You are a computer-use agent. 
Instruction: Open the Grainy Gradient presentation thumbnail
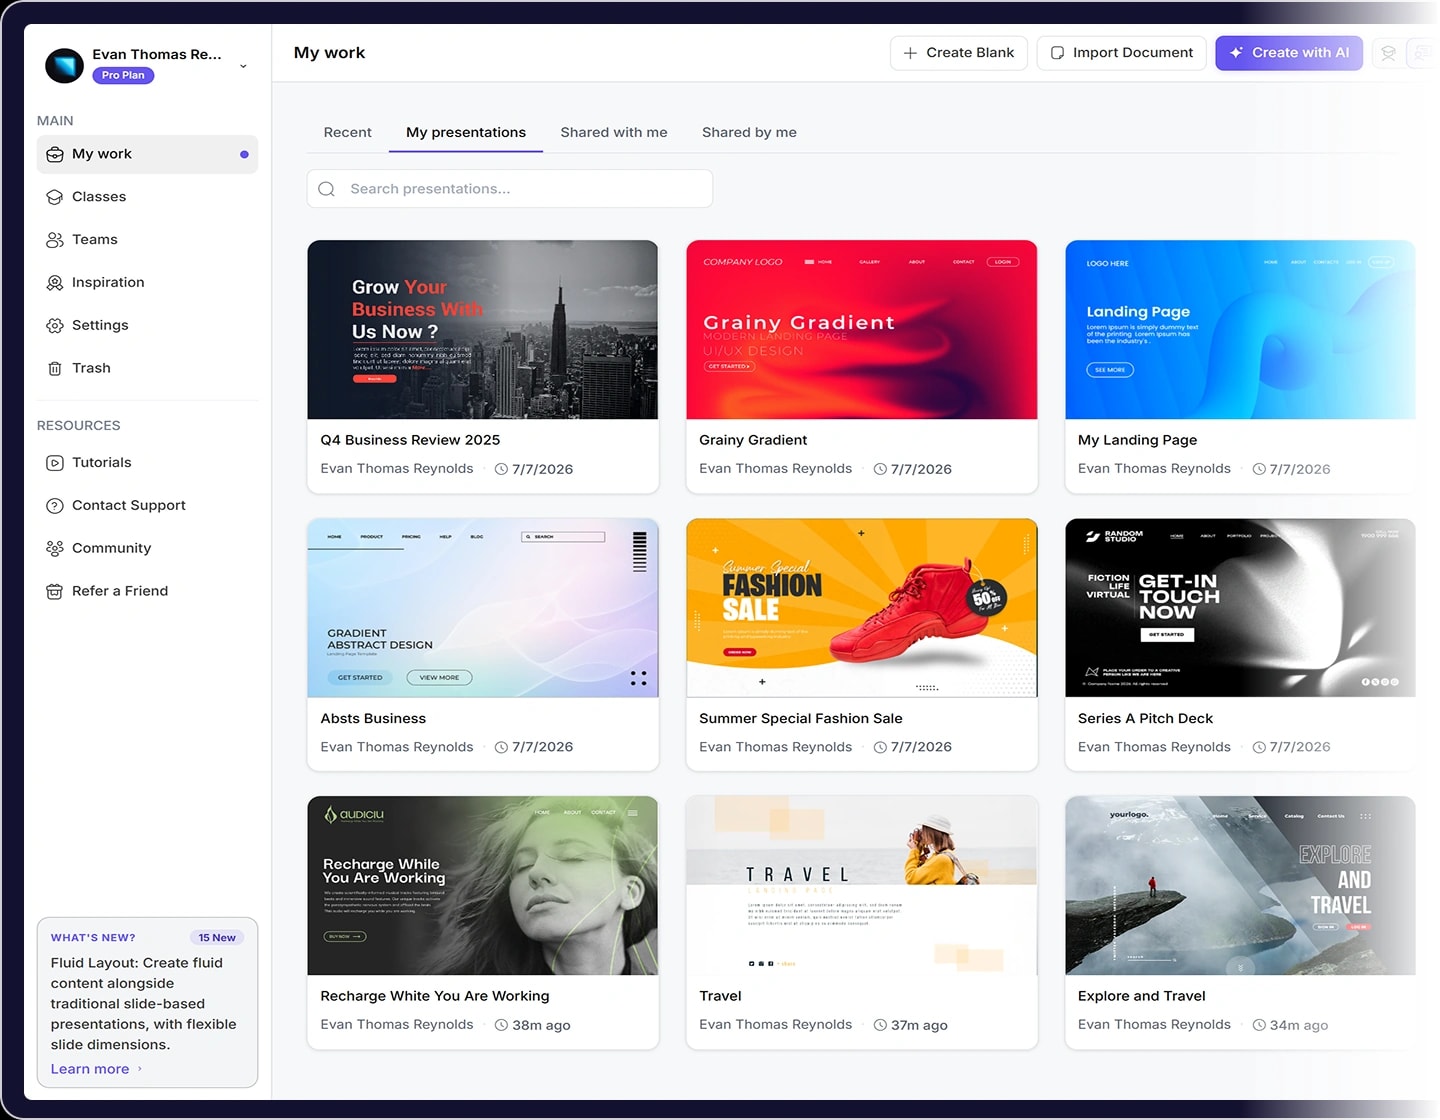tap(862, 330)
